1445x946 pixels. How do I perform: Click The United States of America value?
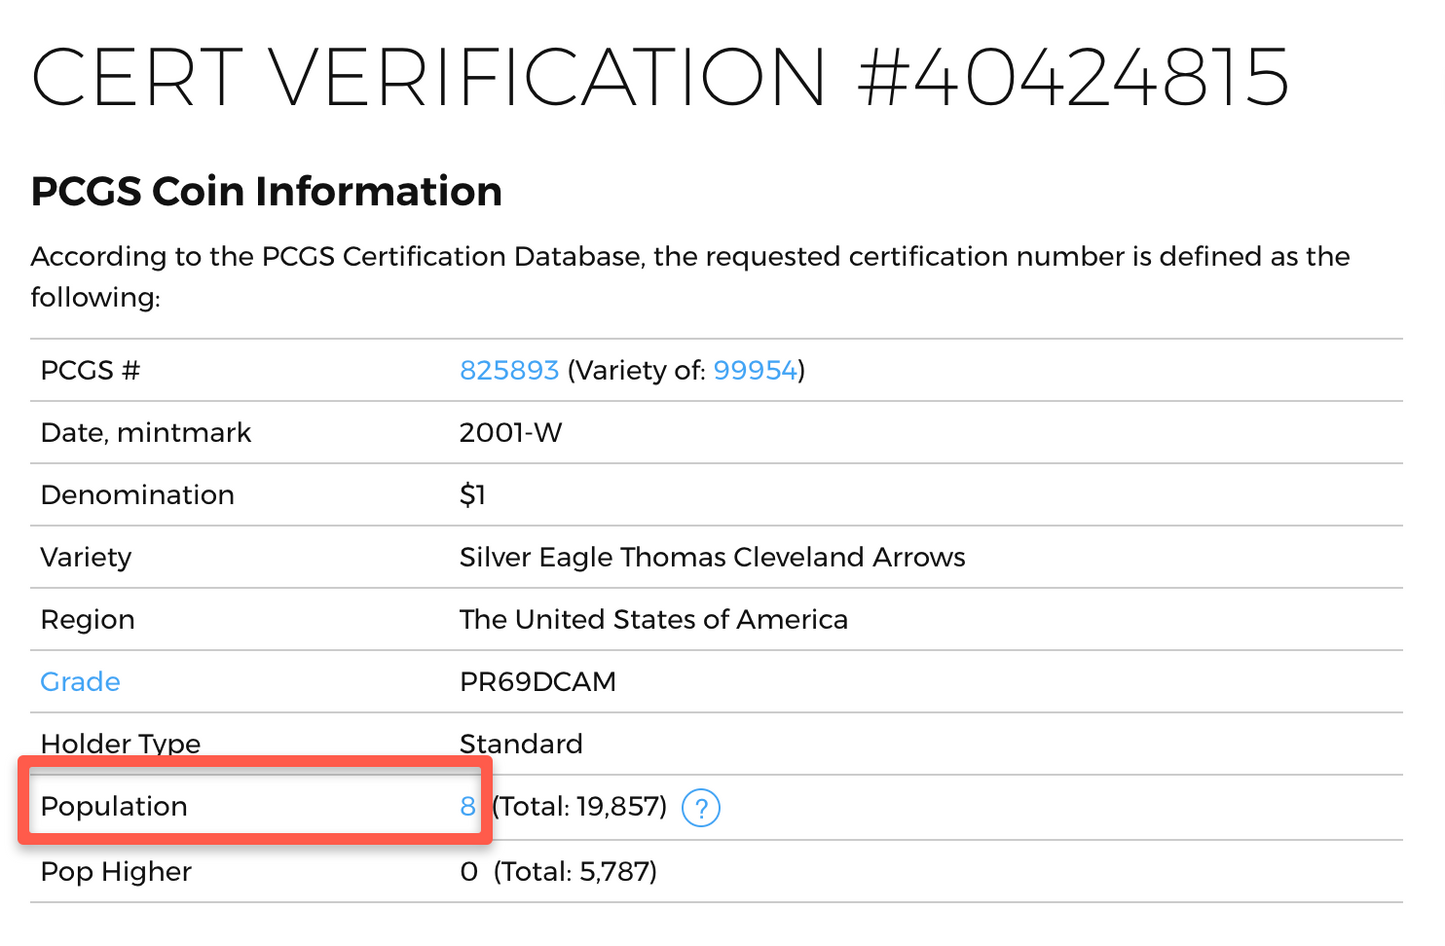click(x=653, y=619)
